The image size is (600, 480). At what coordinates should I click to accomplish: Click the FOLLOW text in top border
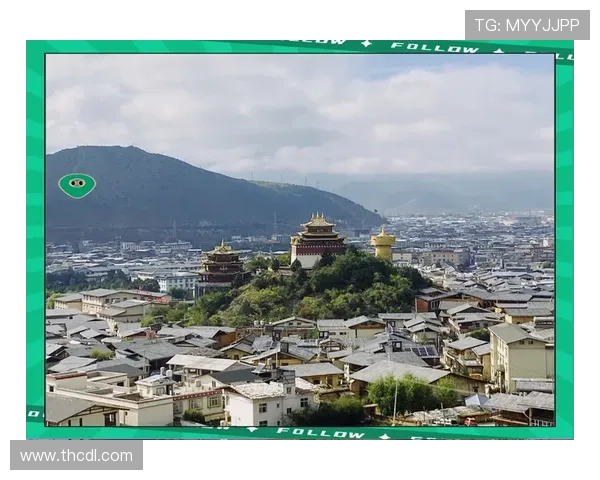(x=434, y=47)
